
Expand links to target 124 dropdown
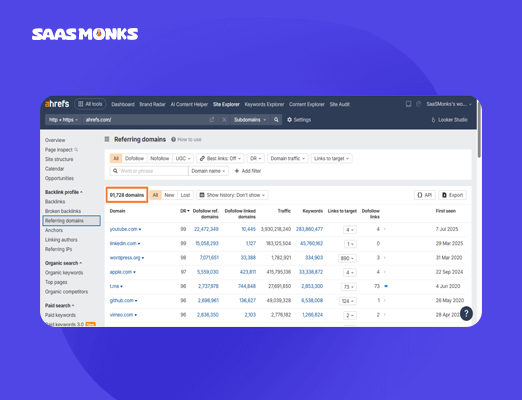click(x=348, y=301)
